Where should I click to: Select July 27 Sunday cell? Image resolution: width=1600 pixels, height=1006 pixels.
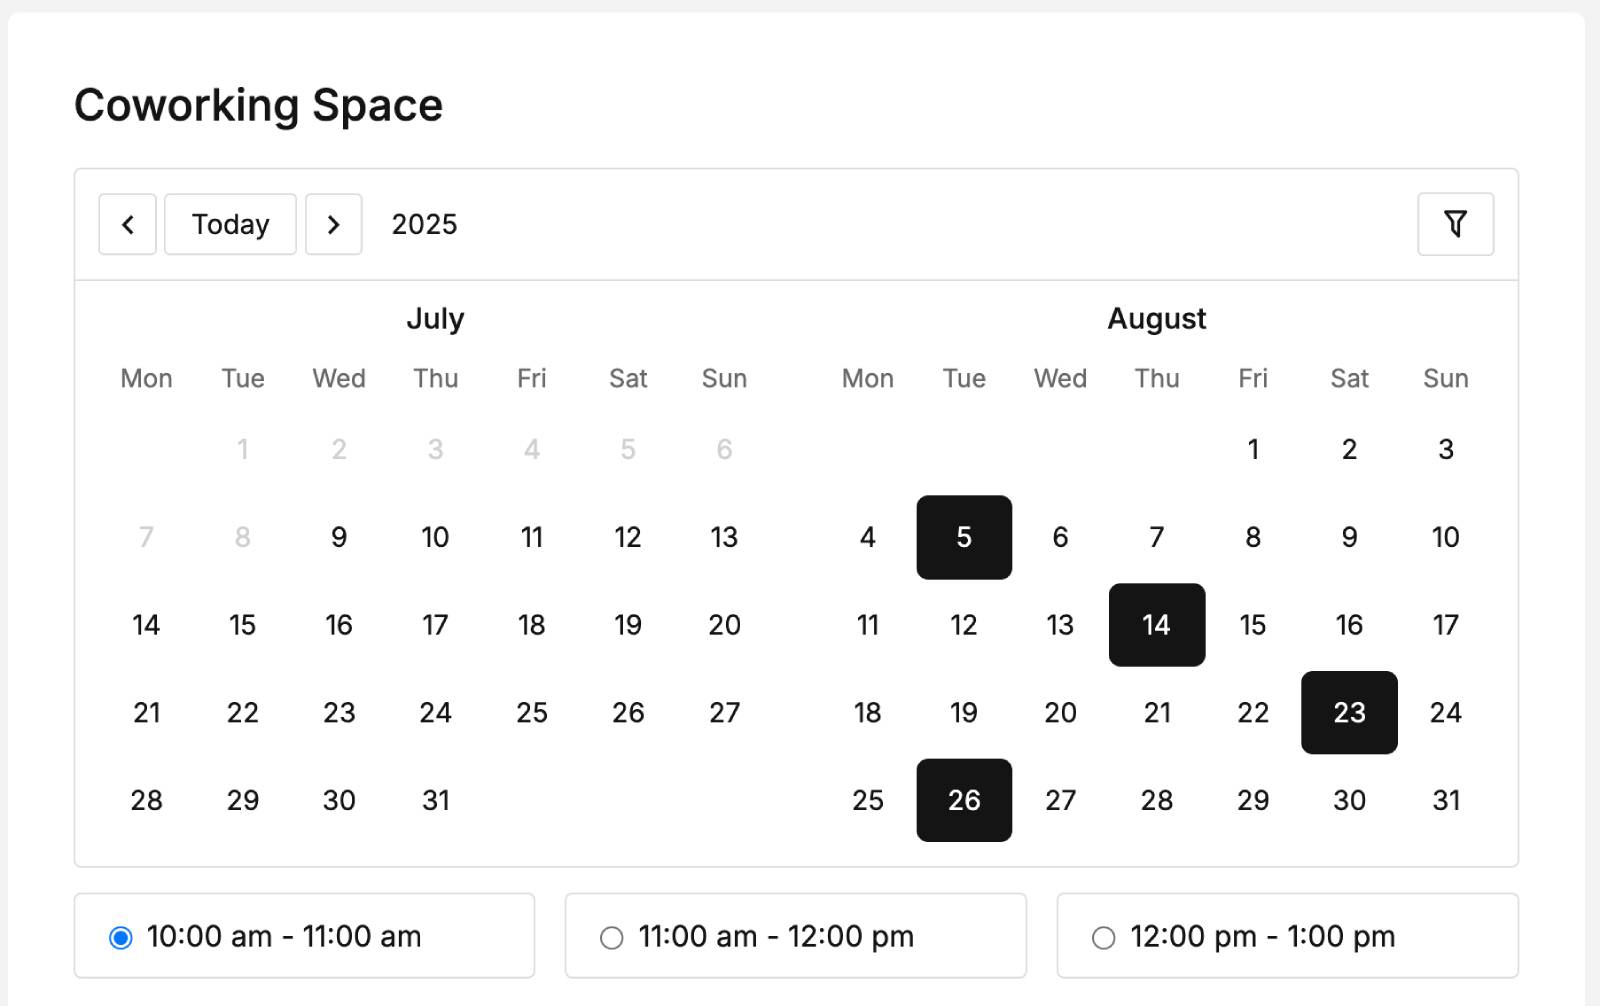tap(724, 712)
